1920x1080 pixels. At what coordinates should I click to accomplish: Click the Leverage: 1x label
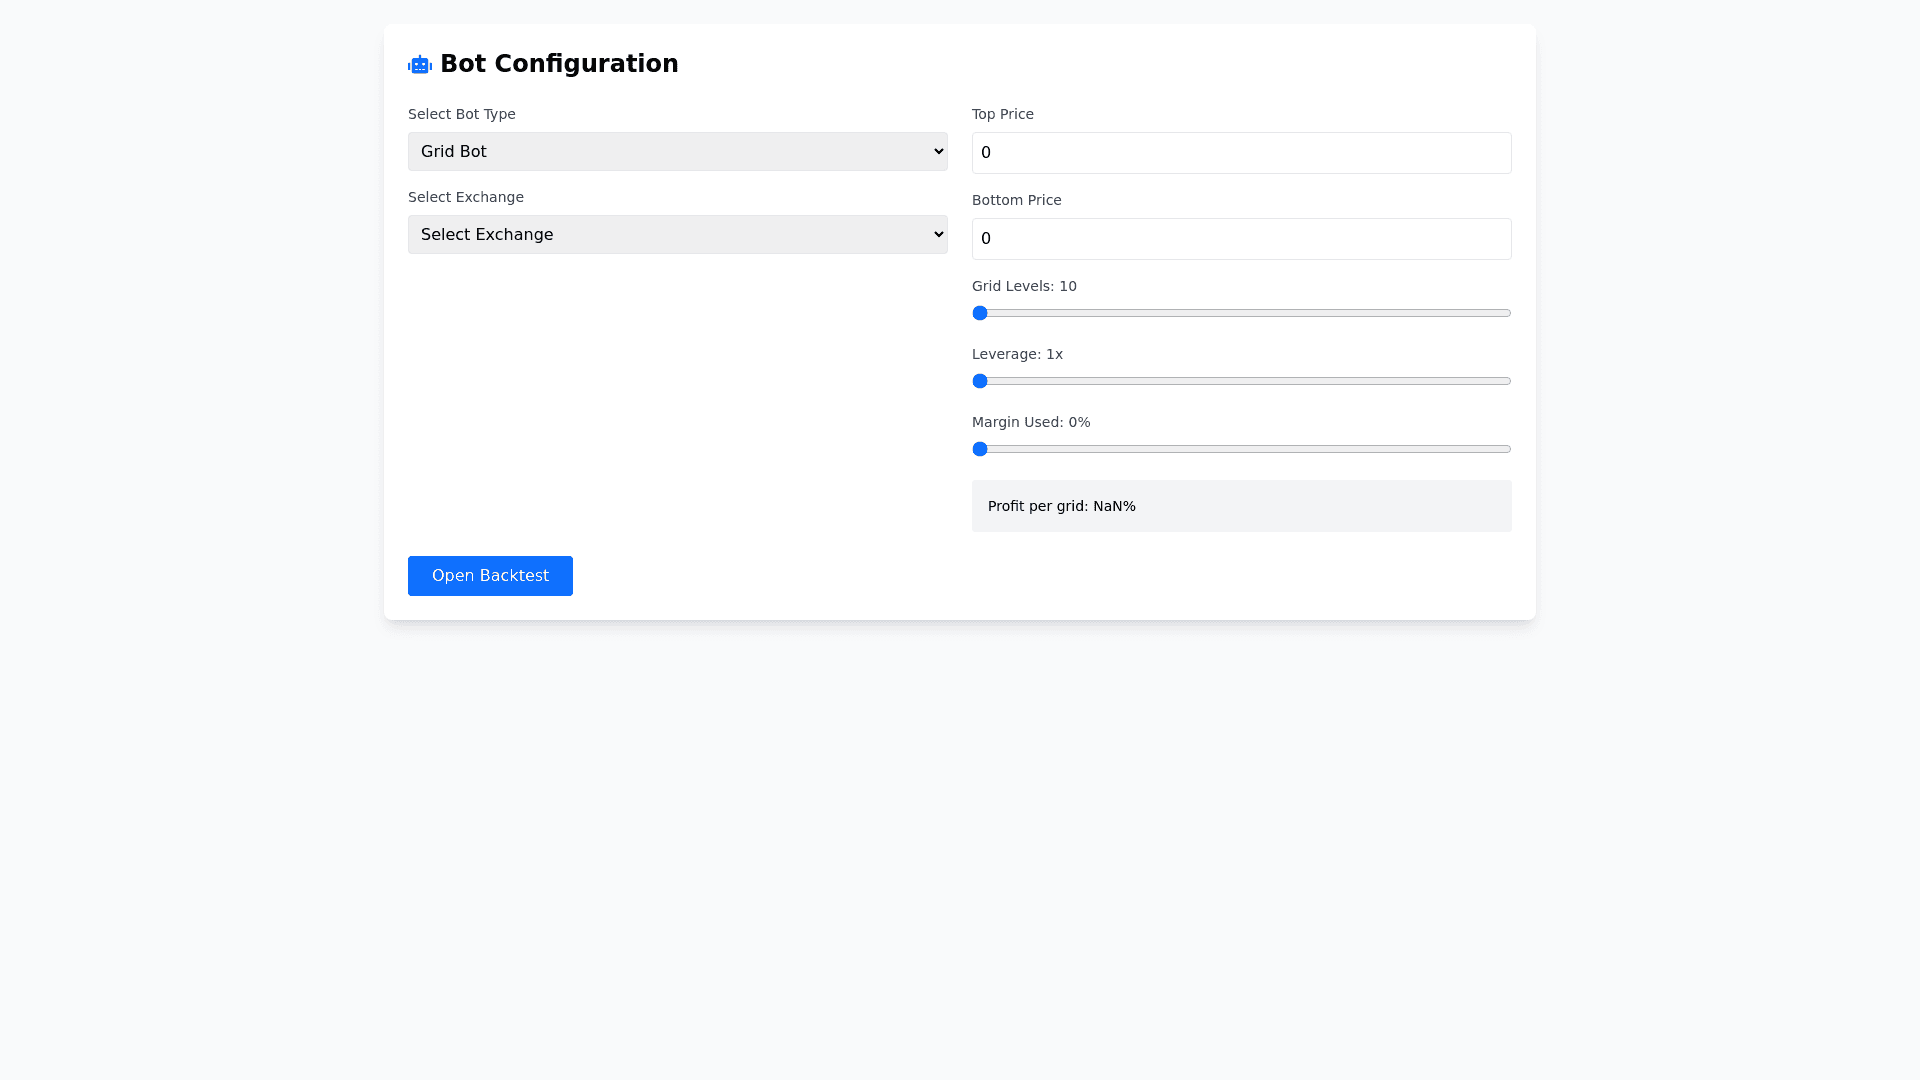tap(1017, 354)
